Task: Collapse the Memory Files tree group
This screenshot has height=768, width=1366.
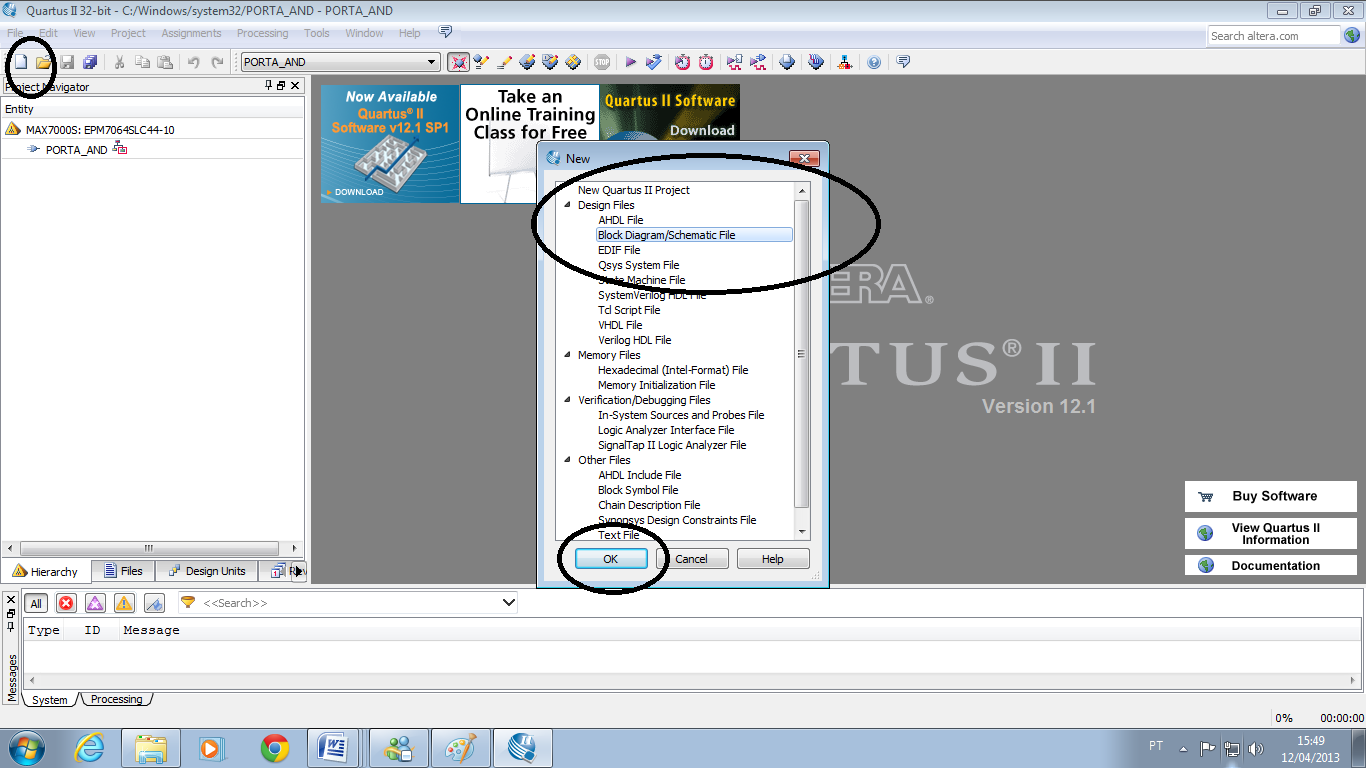Action: coord(568,355)
